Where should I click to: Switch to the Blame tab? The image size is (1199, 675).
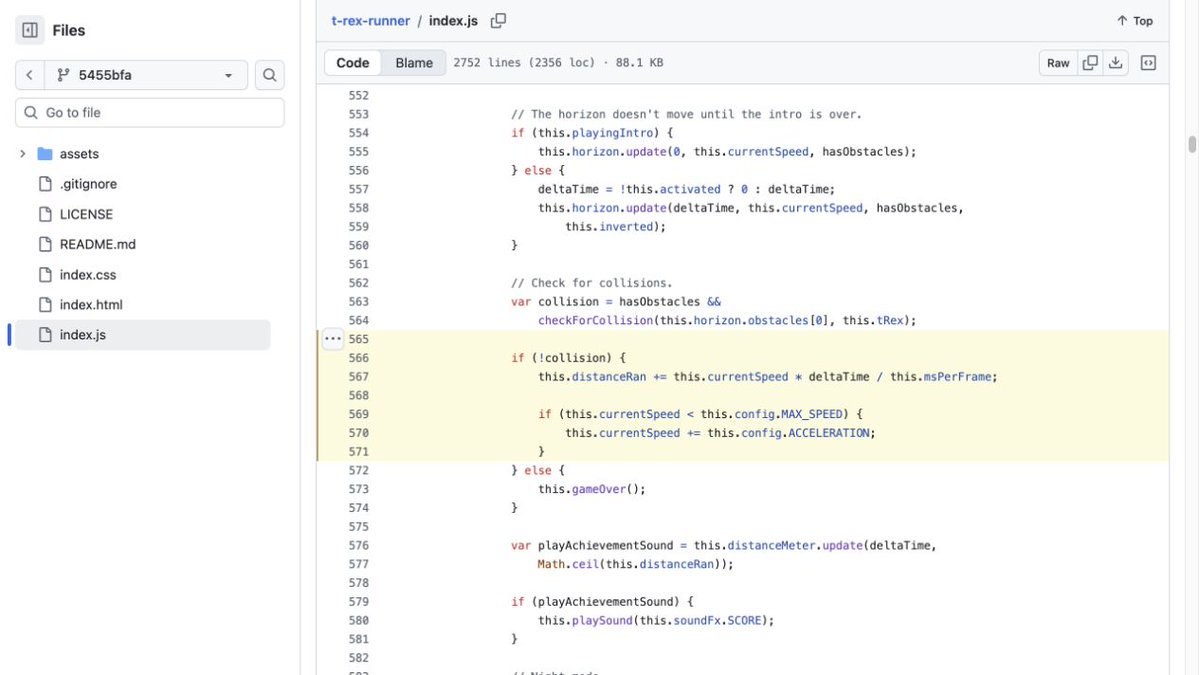(x=414, y=63)
